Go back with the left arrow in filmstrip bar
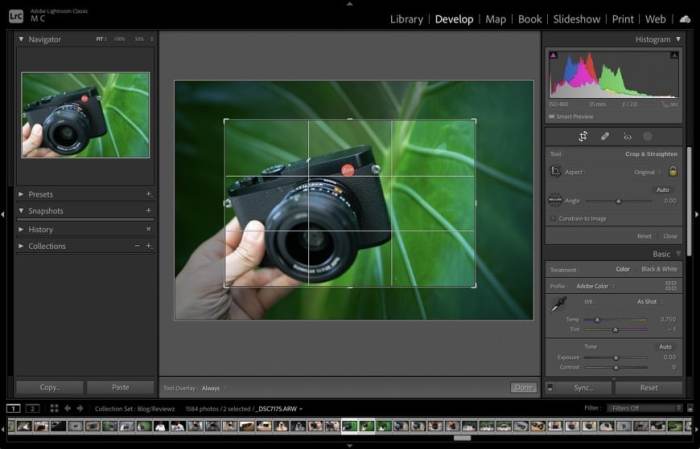The height and width of the screenshot is (449, 700). click(67, 408)
